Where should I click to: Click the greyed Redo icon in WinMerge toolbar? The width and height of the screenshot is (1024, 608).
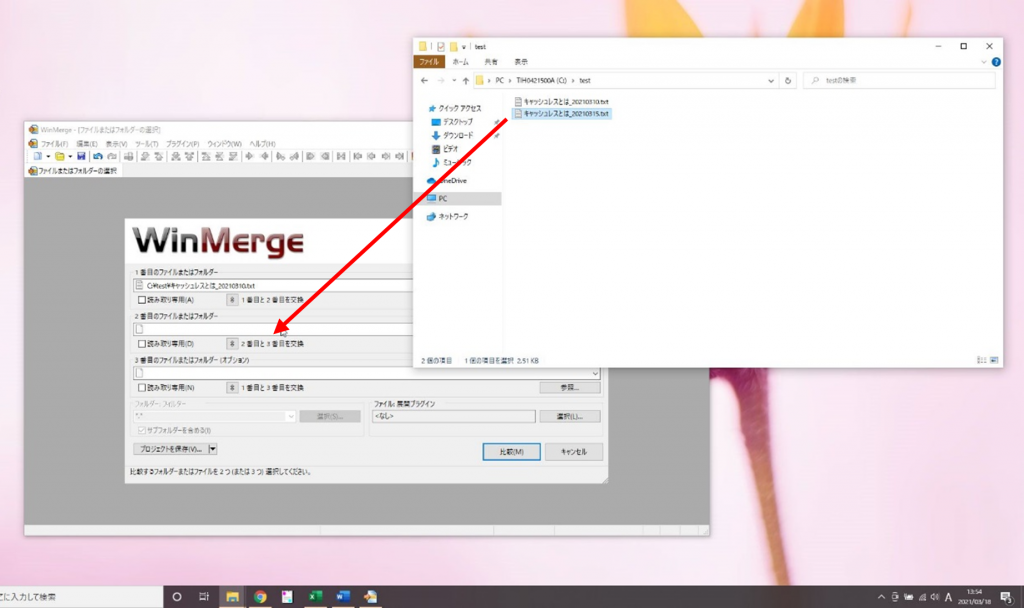(112, 156)
